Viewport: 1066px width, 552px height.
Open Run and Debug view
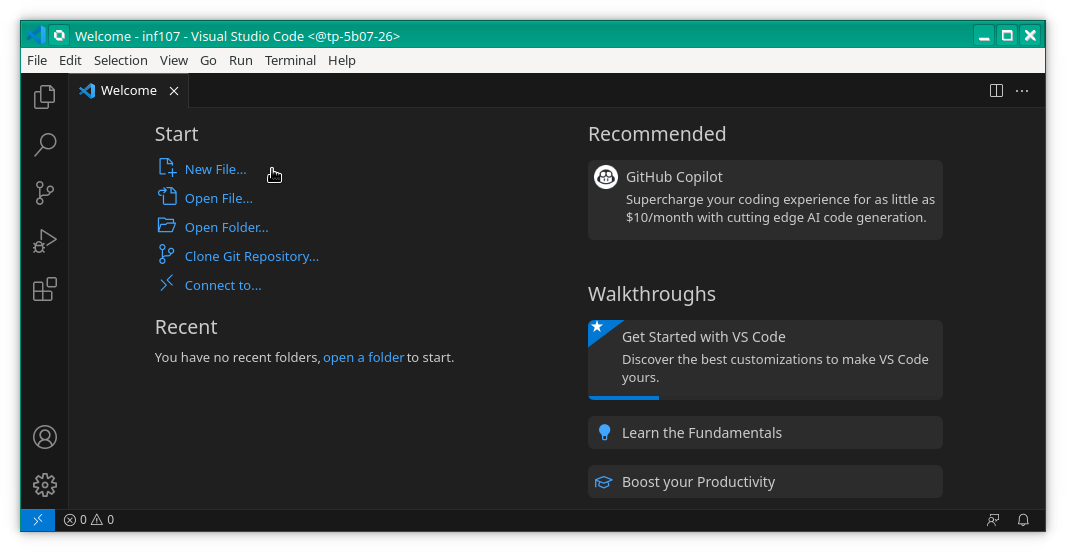point(44,241)
